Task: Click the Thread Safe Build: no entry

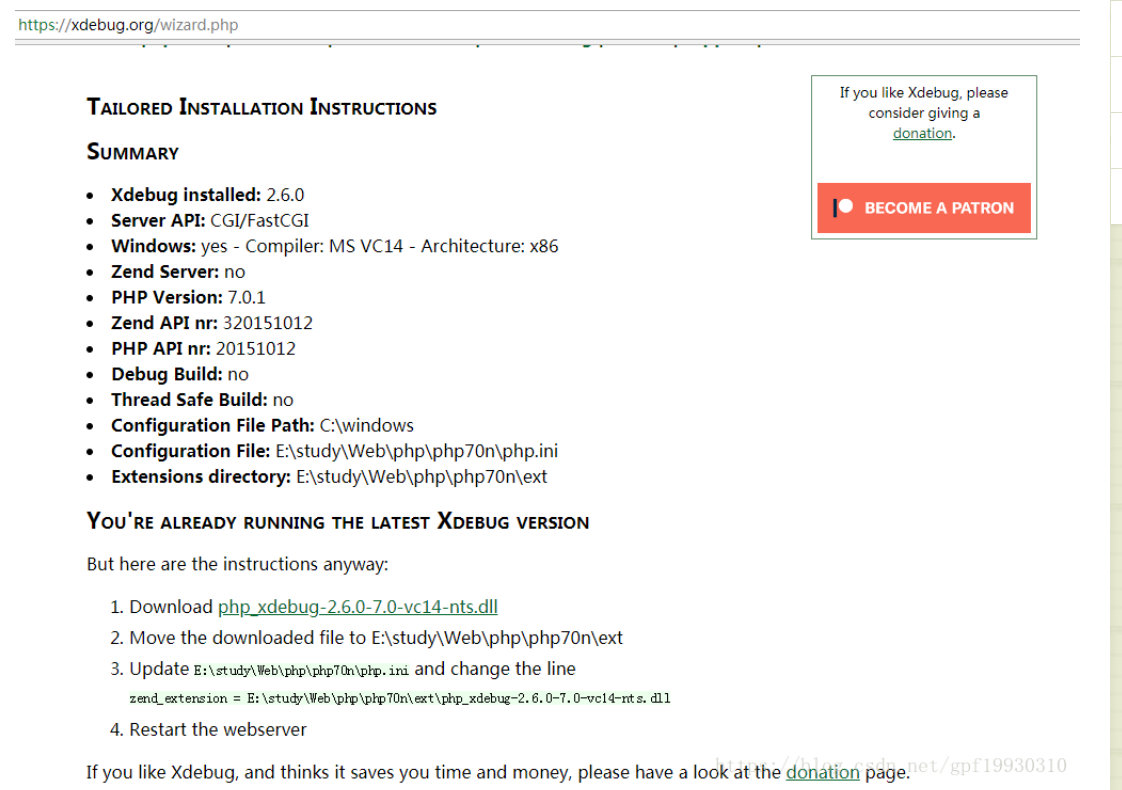Action: 202,400
